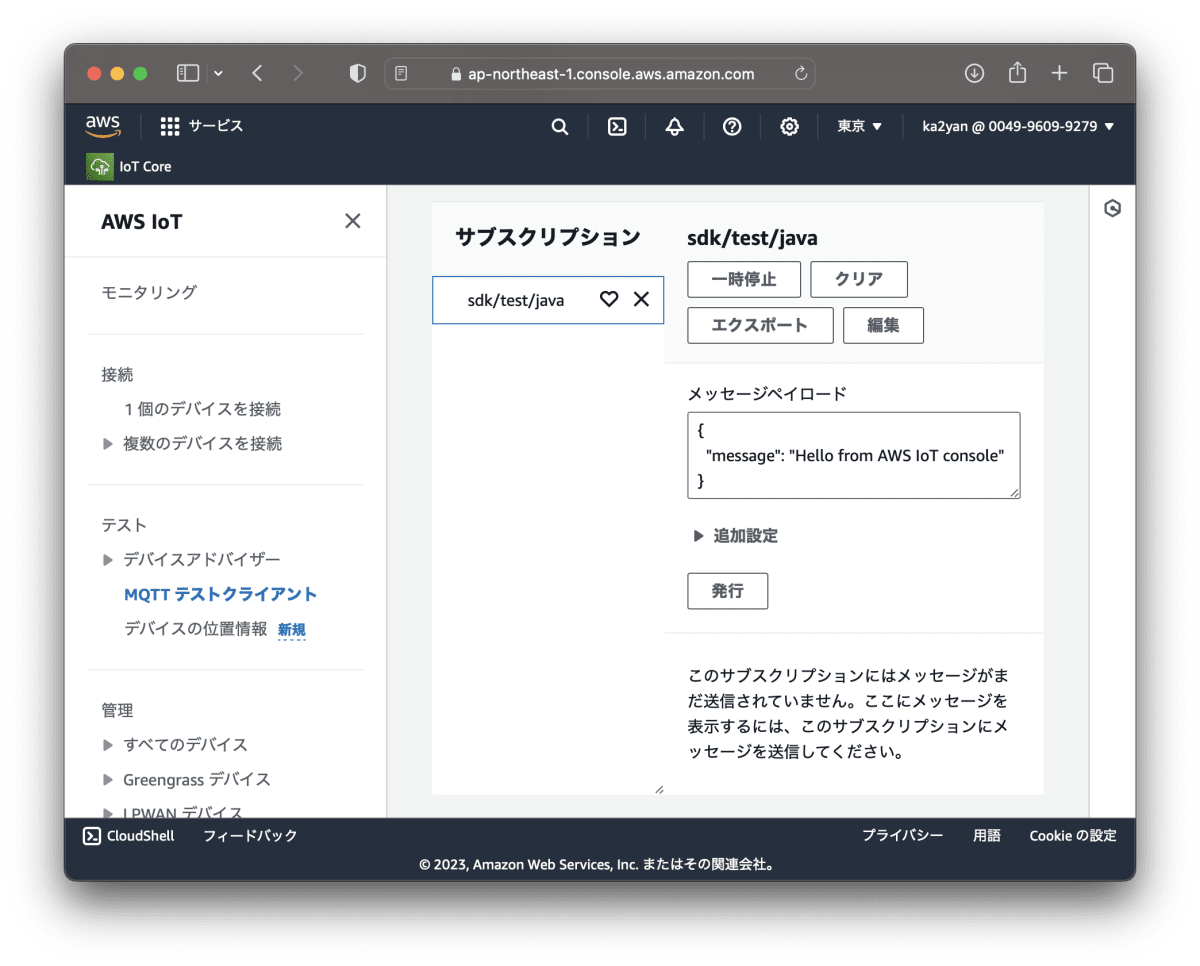Open 1 個のデバイスを接続 sidebar item

click(x=202, y=409)
